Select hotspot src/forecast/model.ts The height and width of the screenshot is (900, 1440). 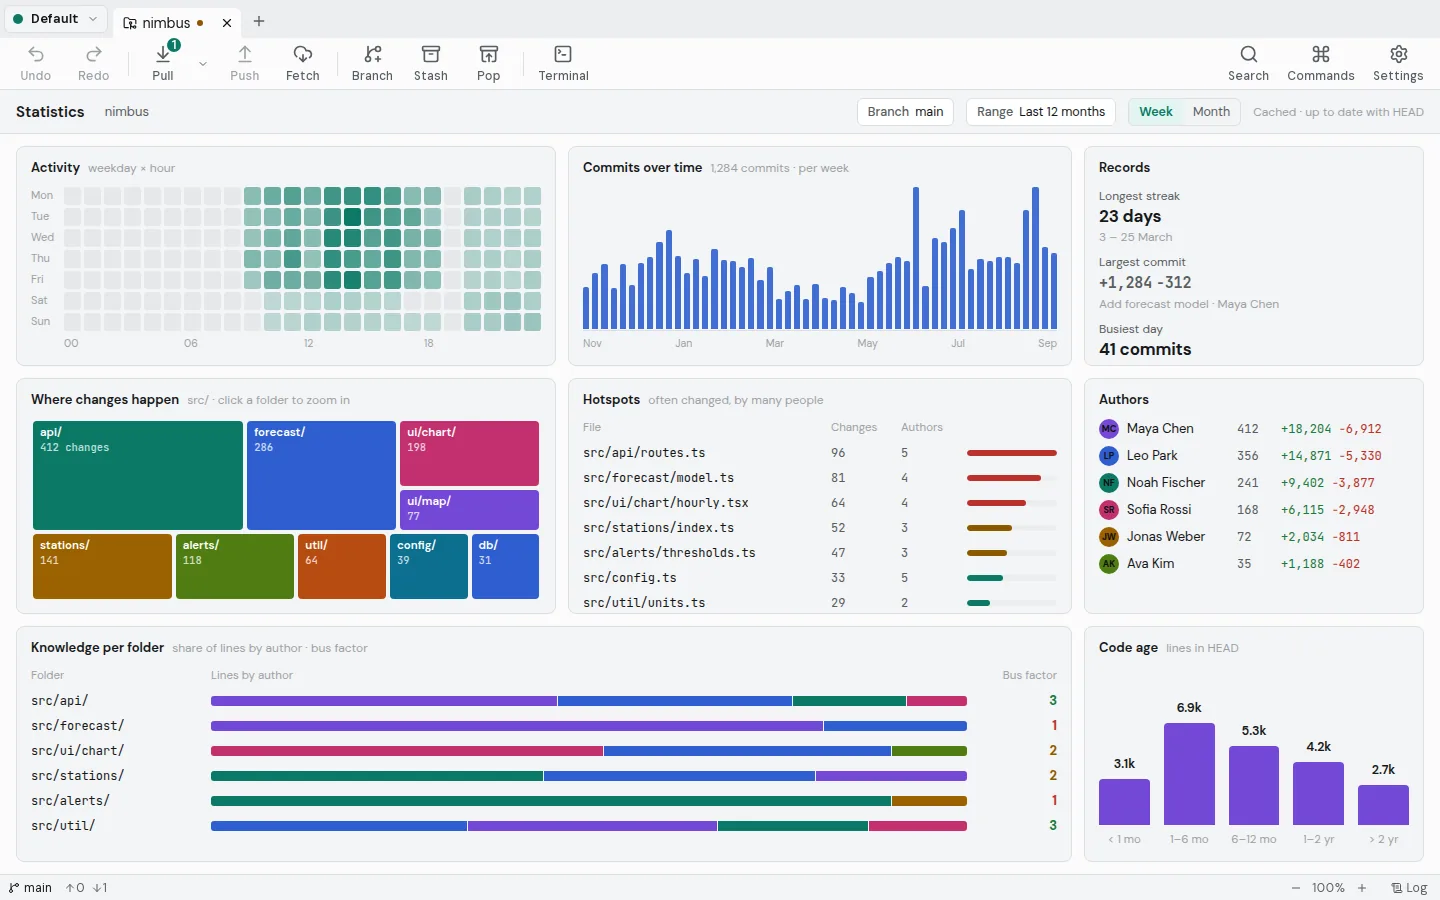[x=819, y=478]
